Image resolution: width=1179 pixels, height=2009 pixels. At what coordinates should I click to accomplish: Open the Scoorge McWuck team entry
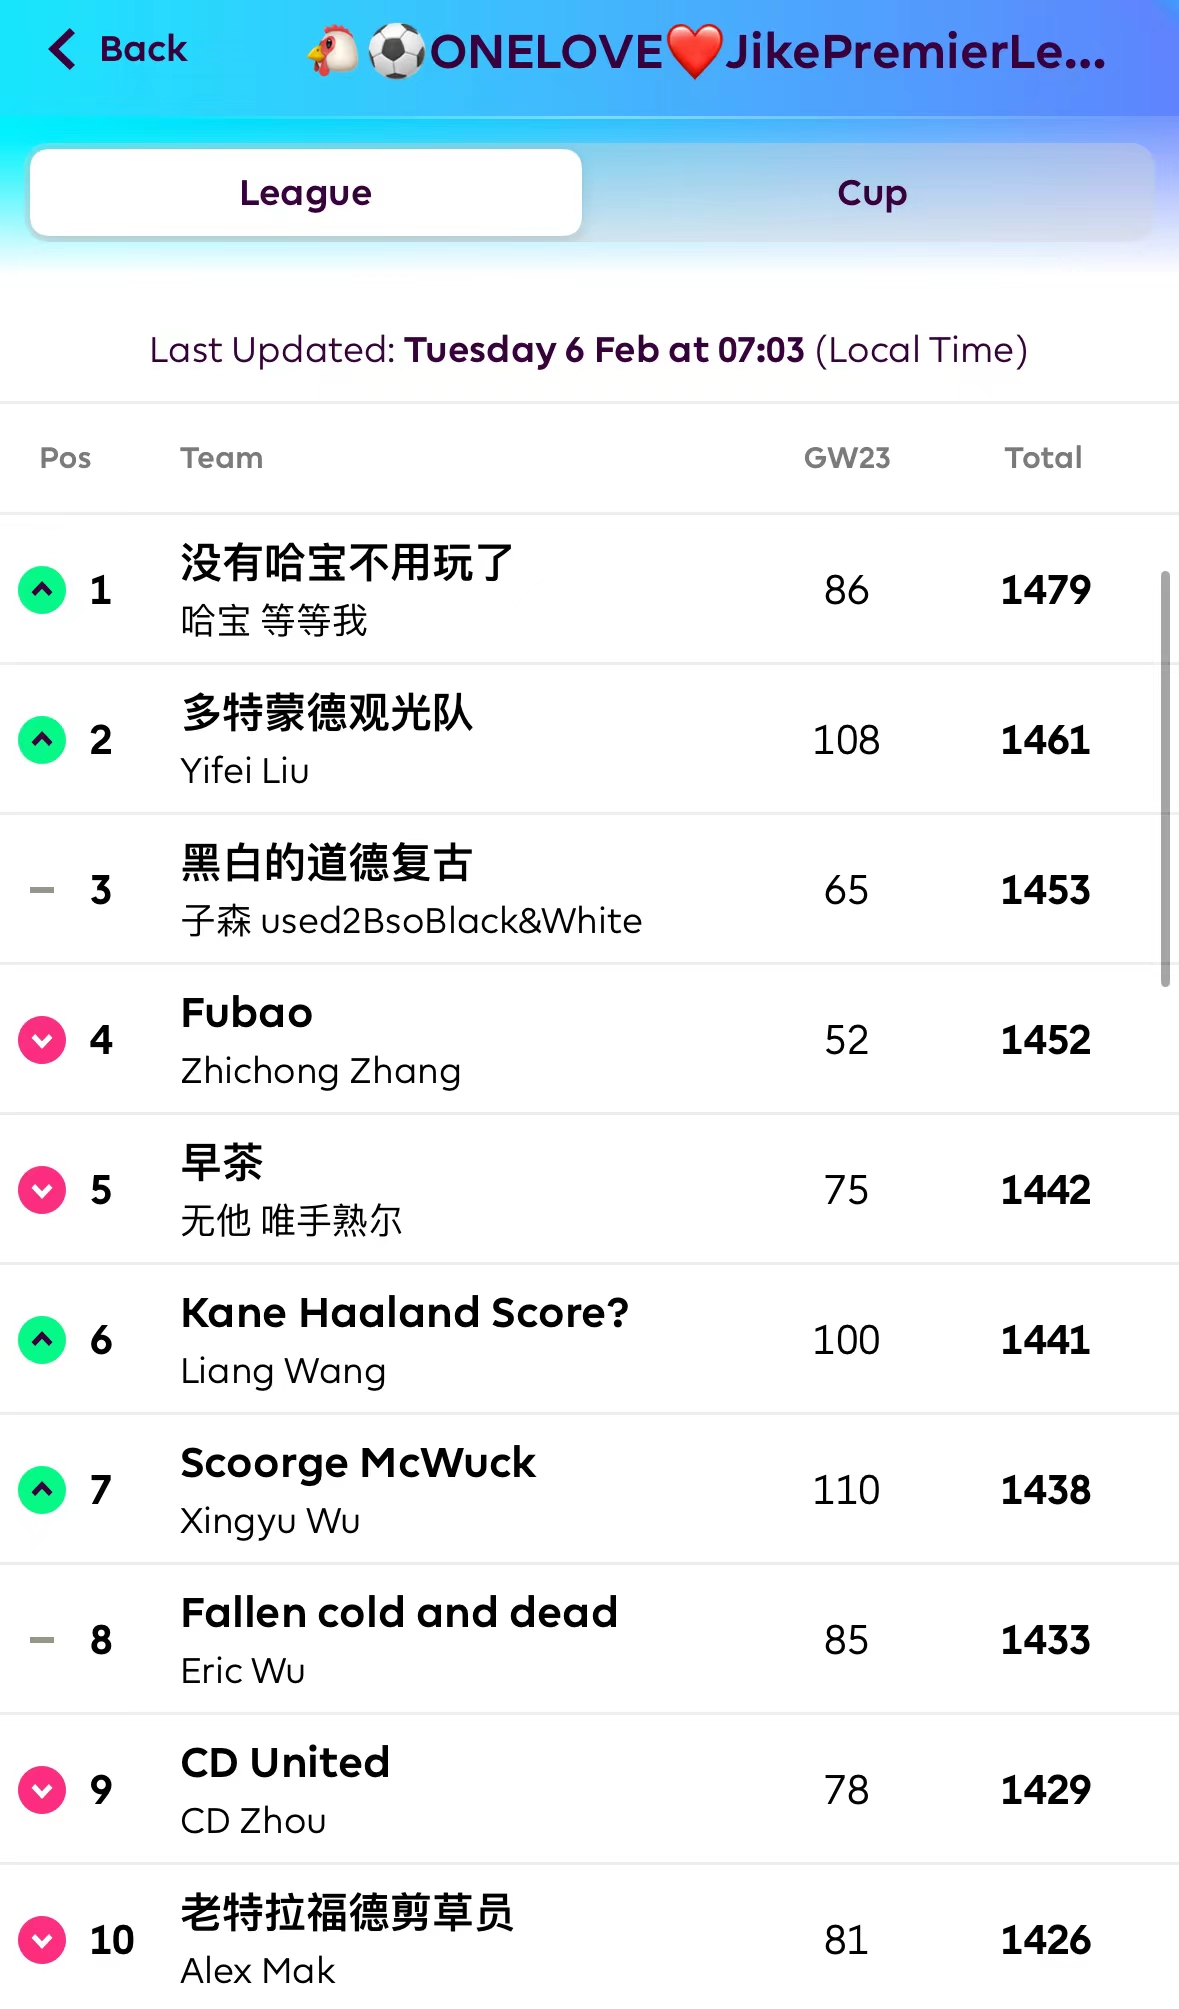click(x=358, y=1464)
